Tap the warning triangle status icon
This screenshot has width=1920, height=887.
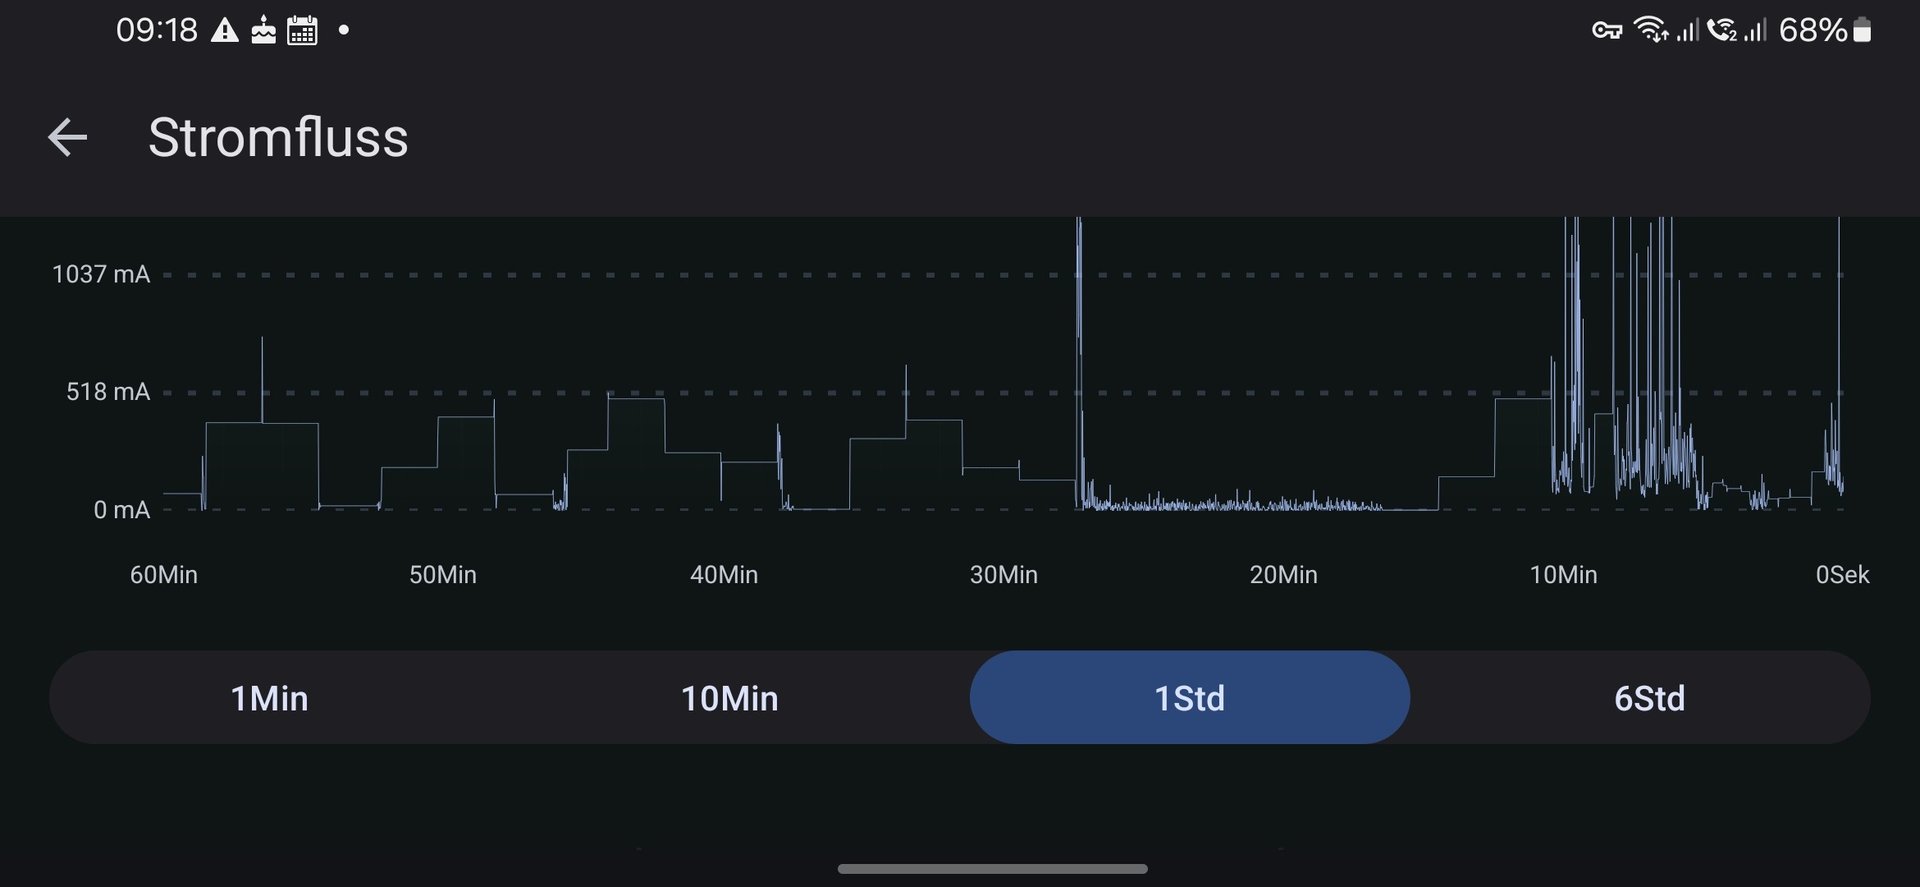[x=225, y=31]
